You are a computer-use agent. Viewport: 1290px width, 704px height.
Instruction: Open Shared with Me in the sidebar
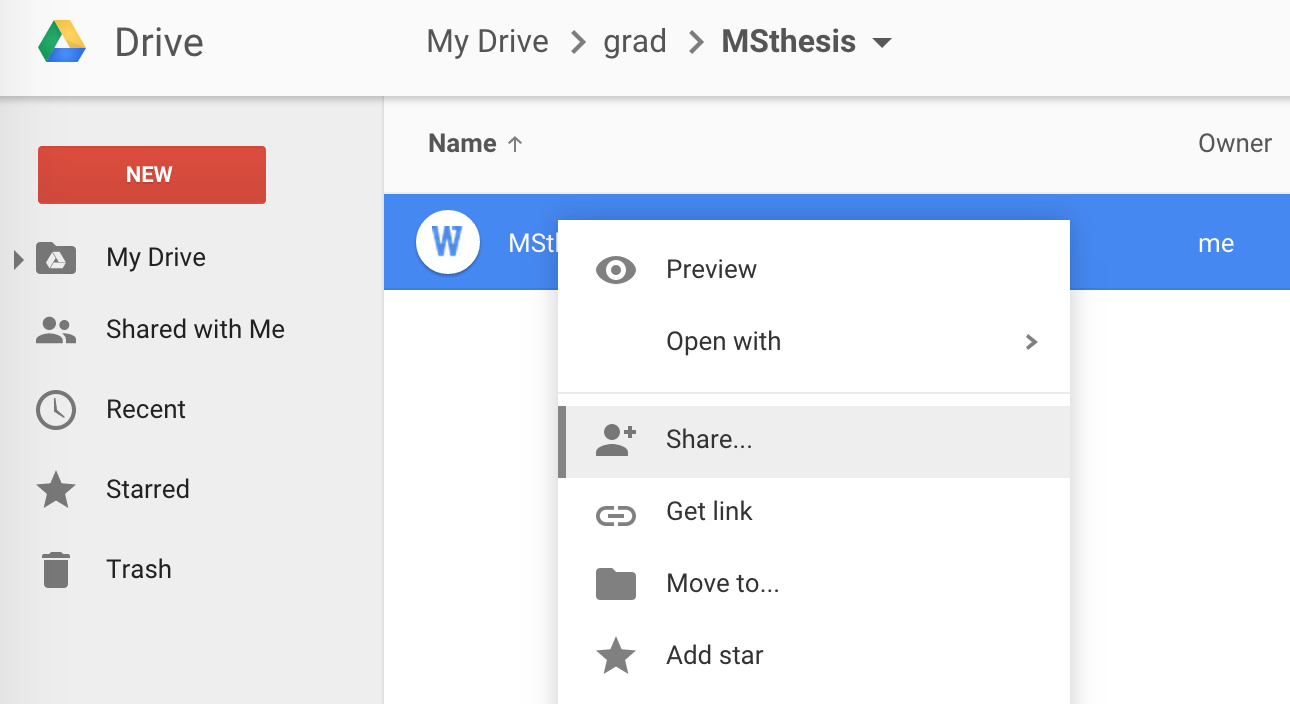pyautogui.click(x=195, y=330)
